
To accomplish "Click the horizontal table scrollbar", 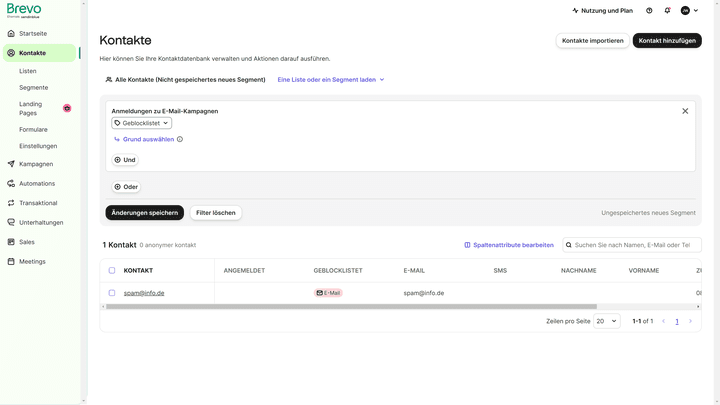I will [x=351, y=306].
